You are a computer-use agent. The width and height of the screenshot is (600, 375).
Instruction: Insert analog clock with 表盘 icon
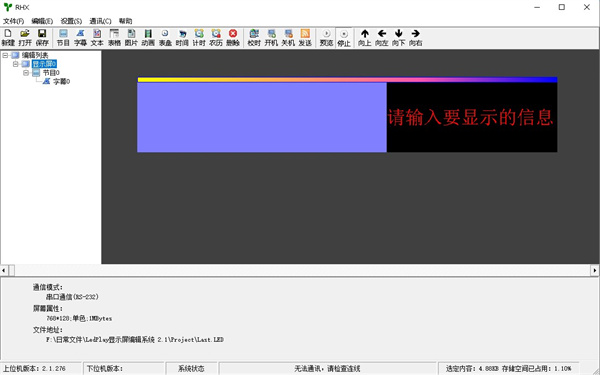(x=165, y=38)
